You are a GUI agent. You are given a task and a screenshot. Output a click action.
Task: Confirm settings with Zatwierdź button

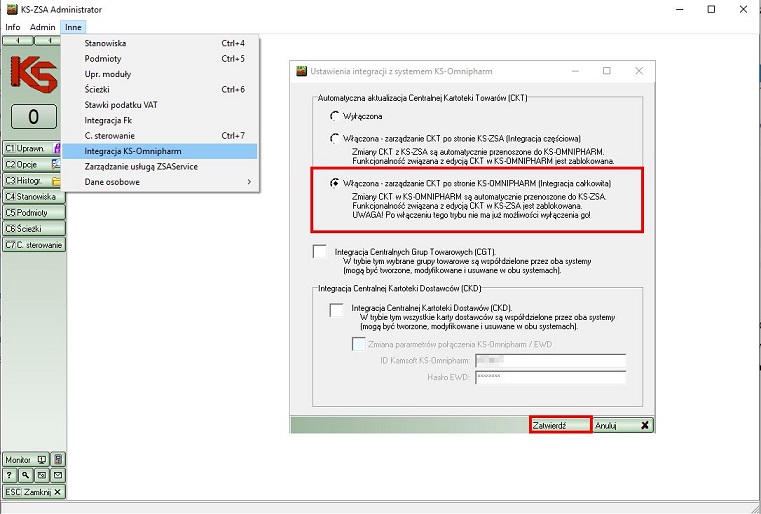click(x=561, y=425)
